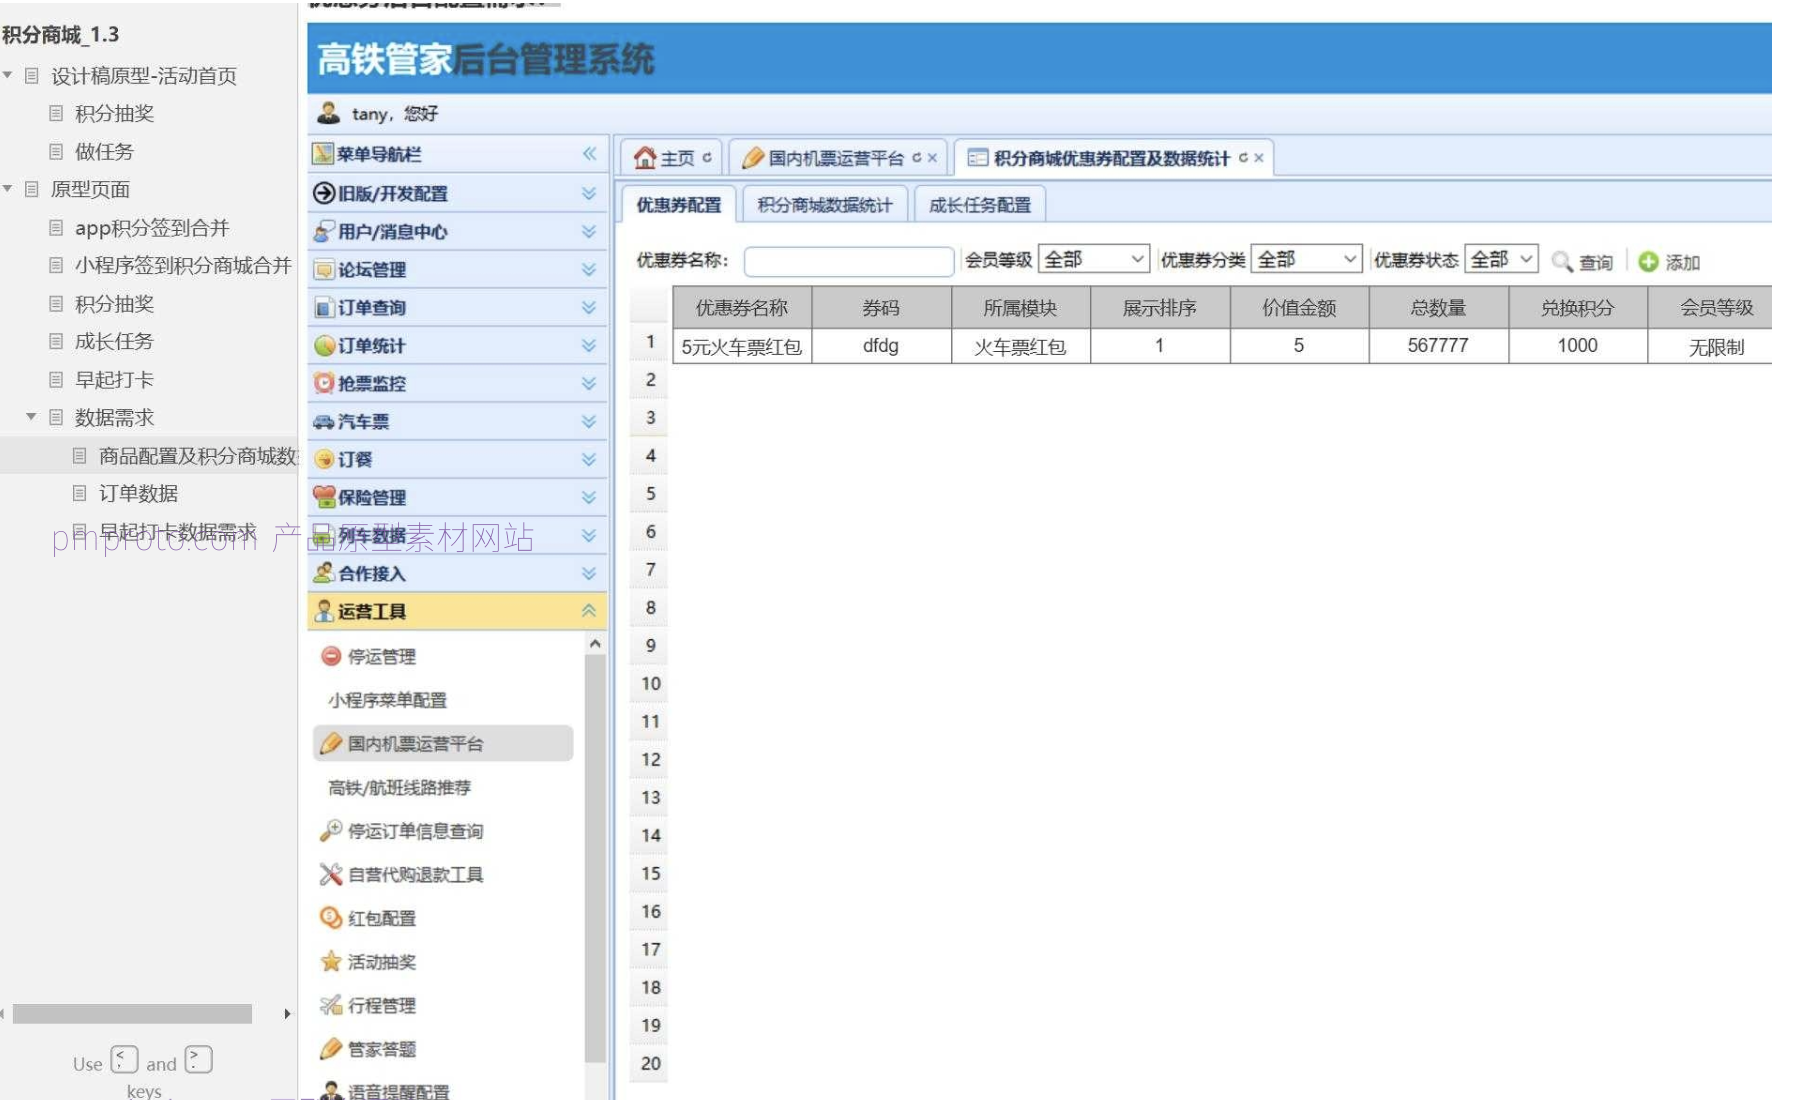Open the 优惠券分类 dropdown
The image size is (1814, 1100).
click(x=1306, y=259)
